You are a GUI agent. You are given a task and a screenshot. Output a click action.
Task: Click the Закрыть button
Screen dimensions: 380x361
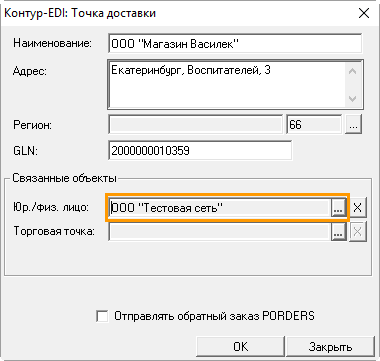point(330,347)
